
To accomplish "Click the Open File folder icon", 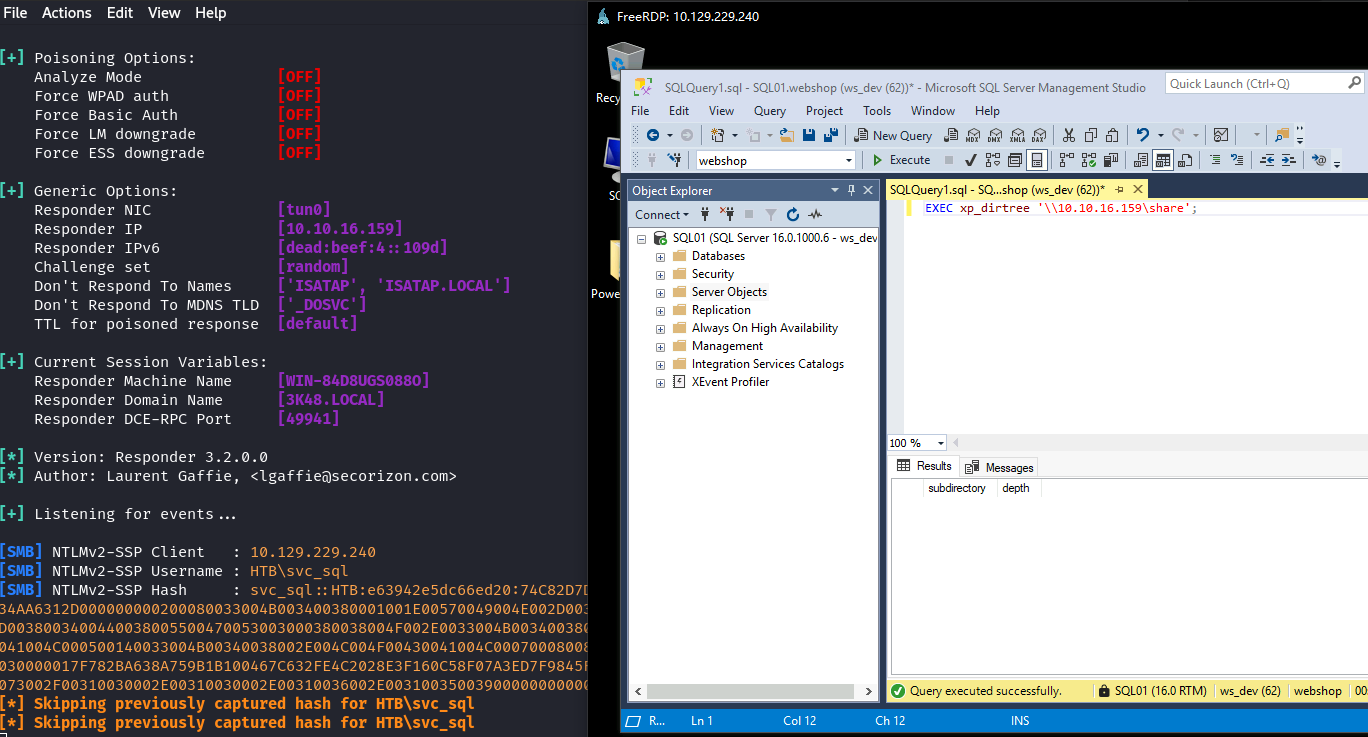I will point(787,135).
